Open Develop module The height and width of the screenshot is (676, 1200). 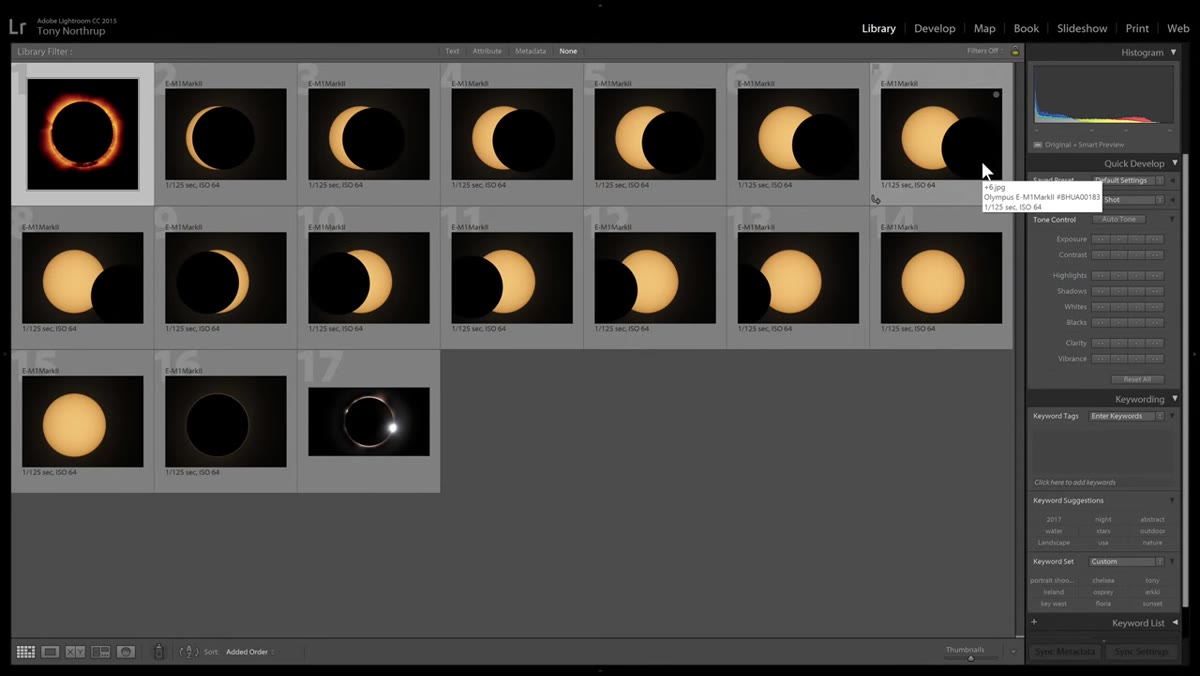[x=935, y=28]
